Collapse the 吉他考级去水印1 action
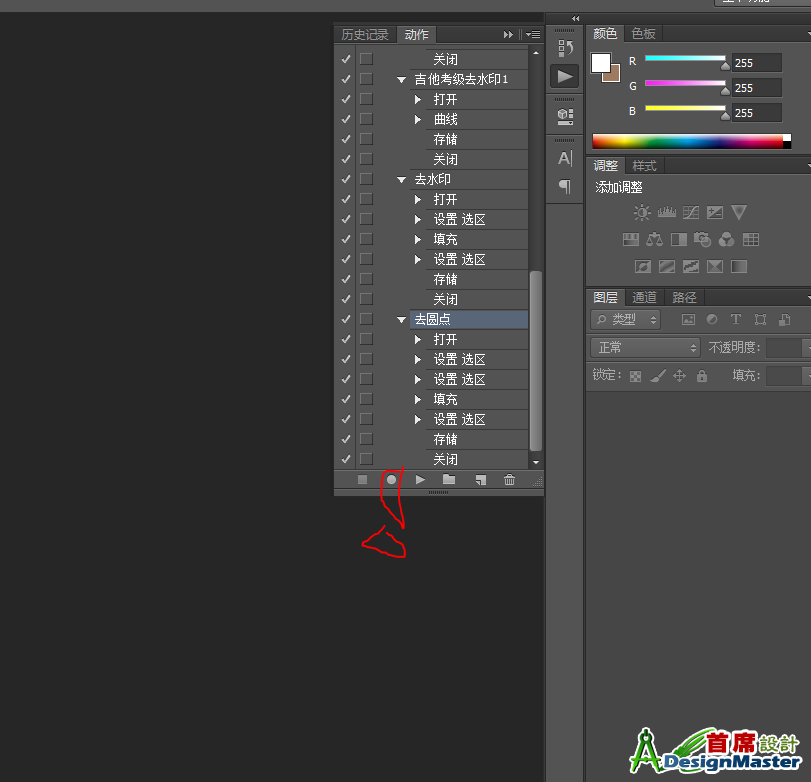The width and height of the screenshot is (811, 782). [x=401, y=80]
